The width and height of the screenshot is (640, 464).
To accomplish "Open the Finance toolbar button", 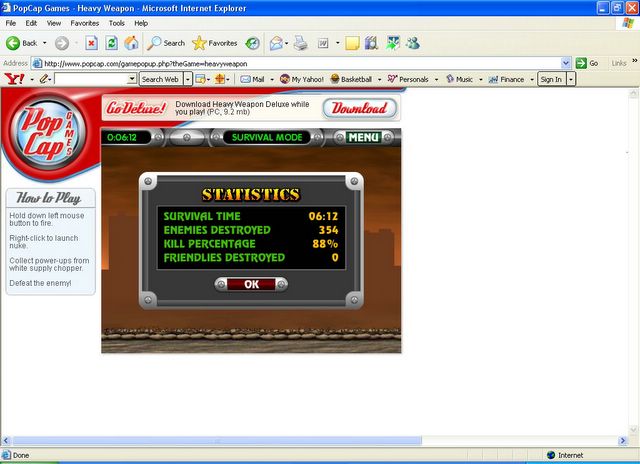I will (507, 79).
